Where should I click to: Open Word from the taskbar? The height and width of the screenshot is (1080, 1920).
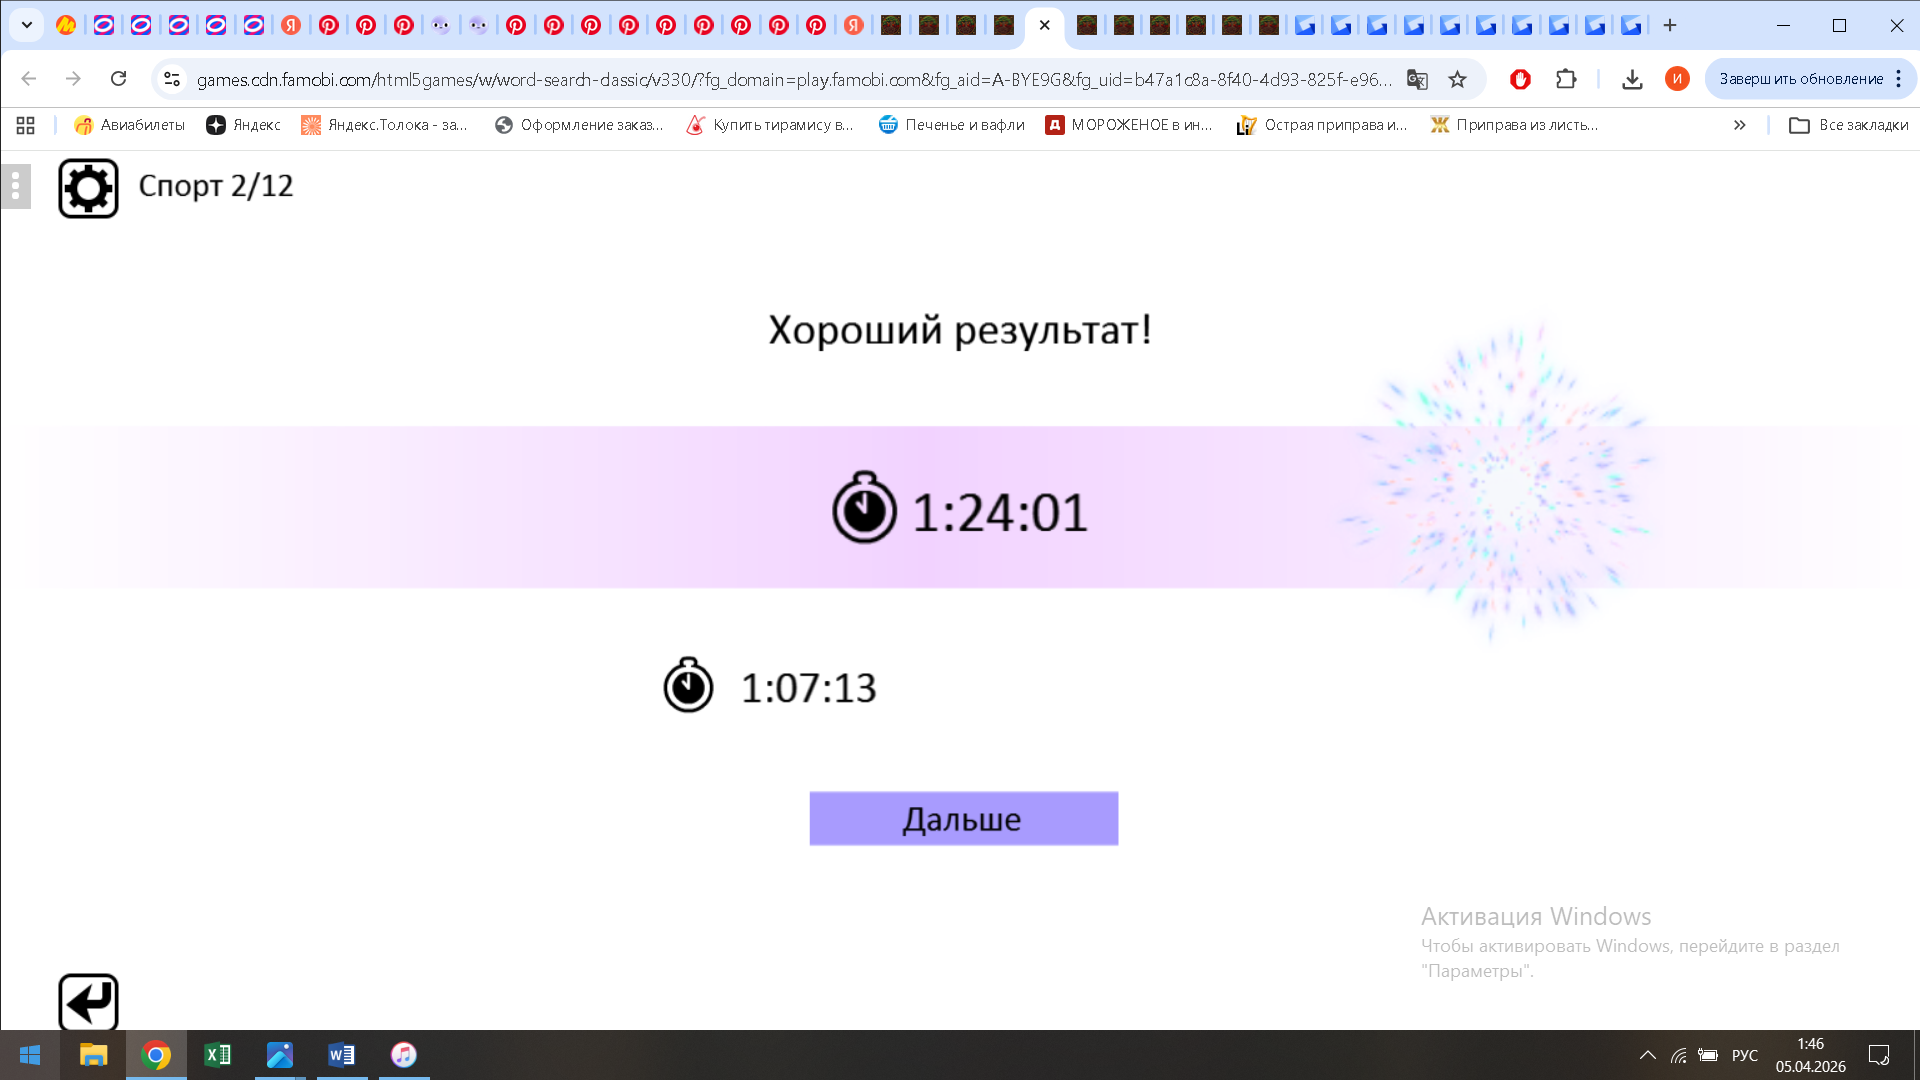tap(341, 1055)
